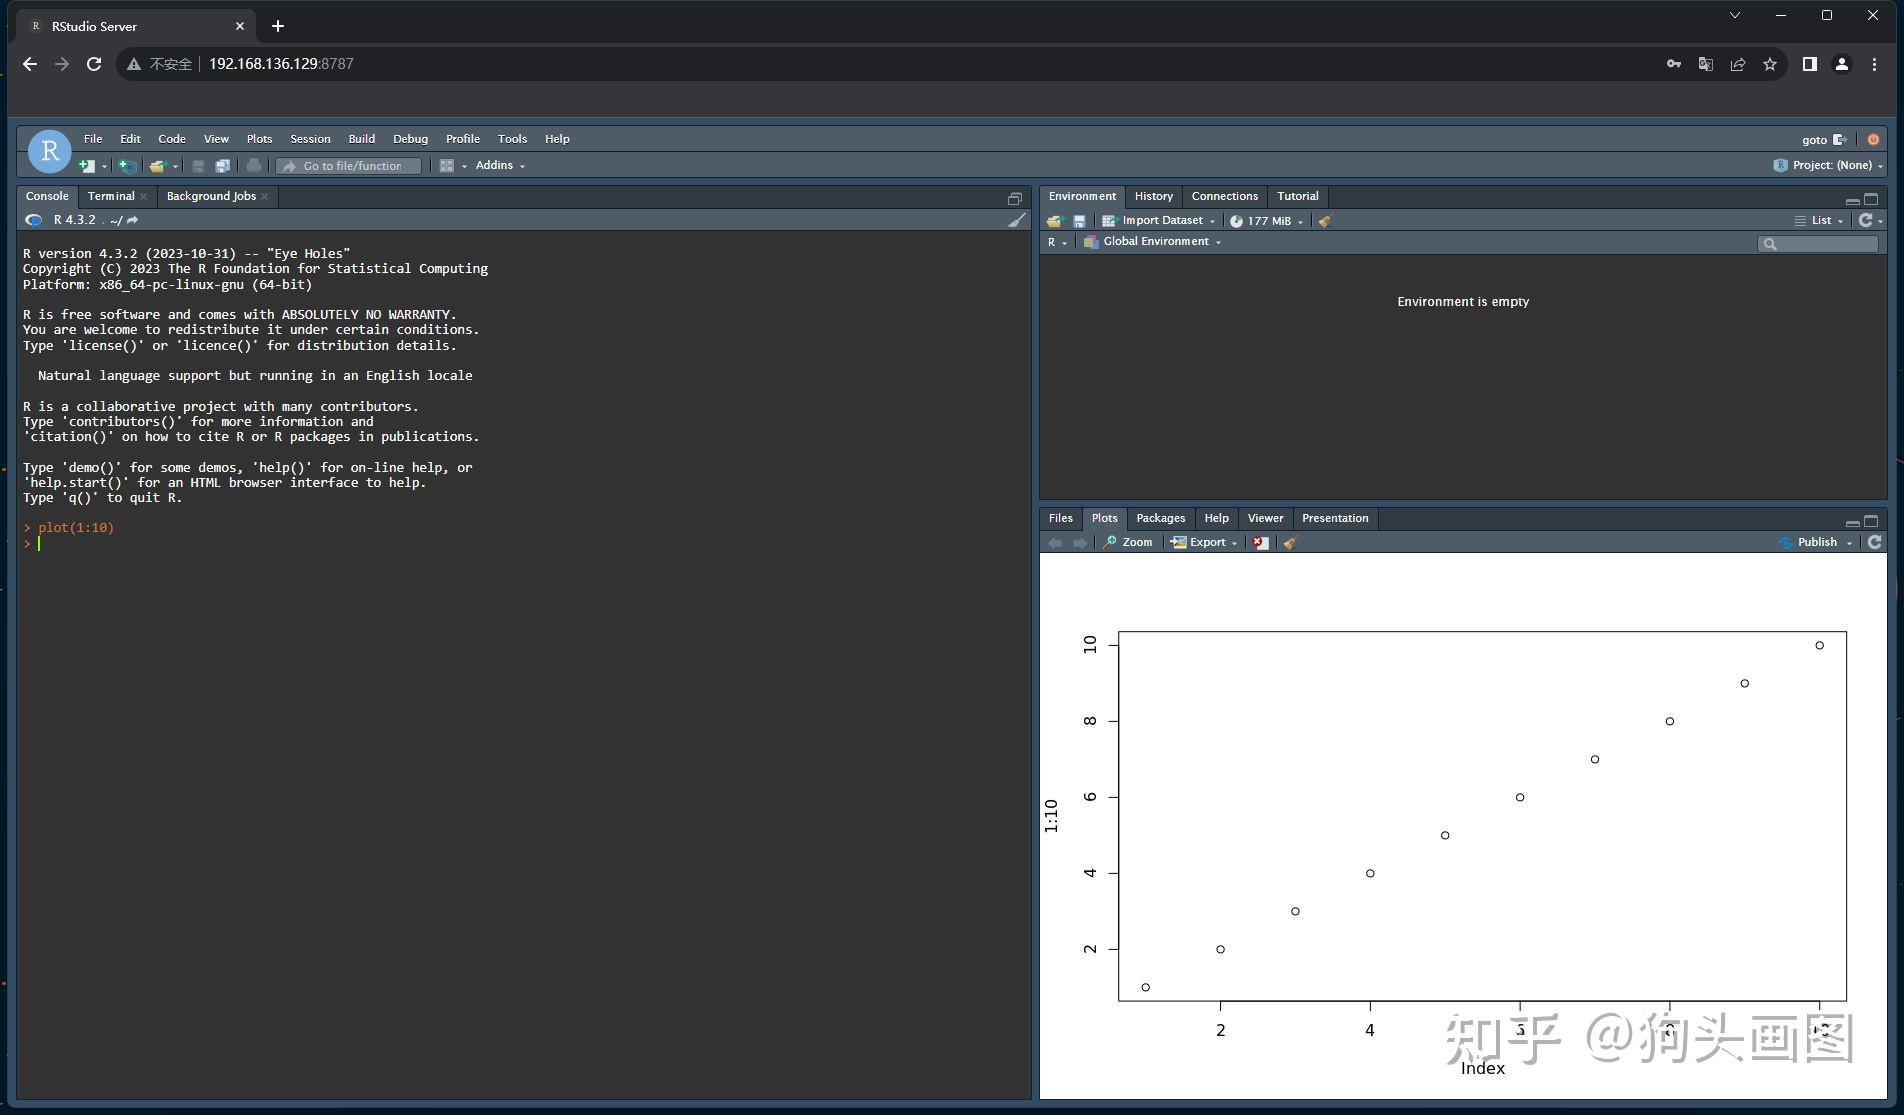Open the Session menu
Screen dimensions: 1904x1115
pos(310,139)
